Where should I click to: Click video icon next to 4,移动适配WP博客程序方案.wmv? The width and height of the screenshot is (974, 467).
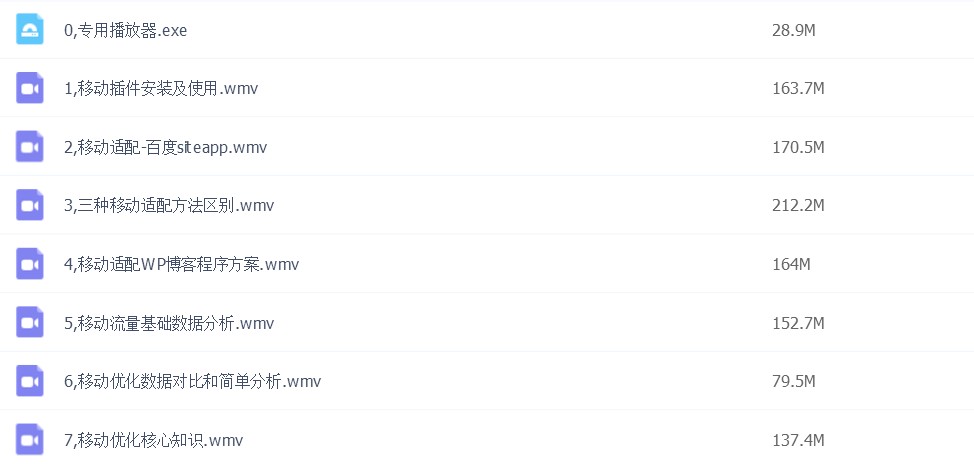pyautogui.click(x=30, y=264)
